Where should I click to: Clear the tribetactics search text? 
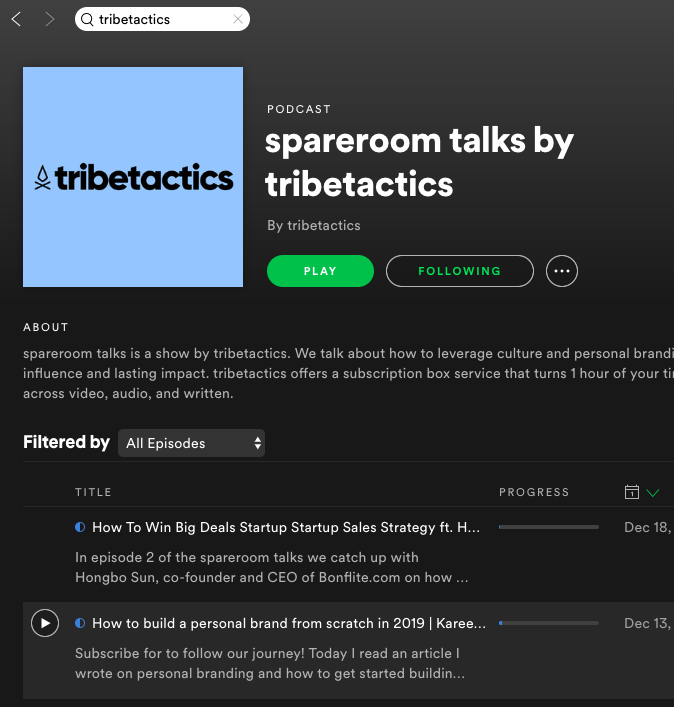[x=238, y=19]
